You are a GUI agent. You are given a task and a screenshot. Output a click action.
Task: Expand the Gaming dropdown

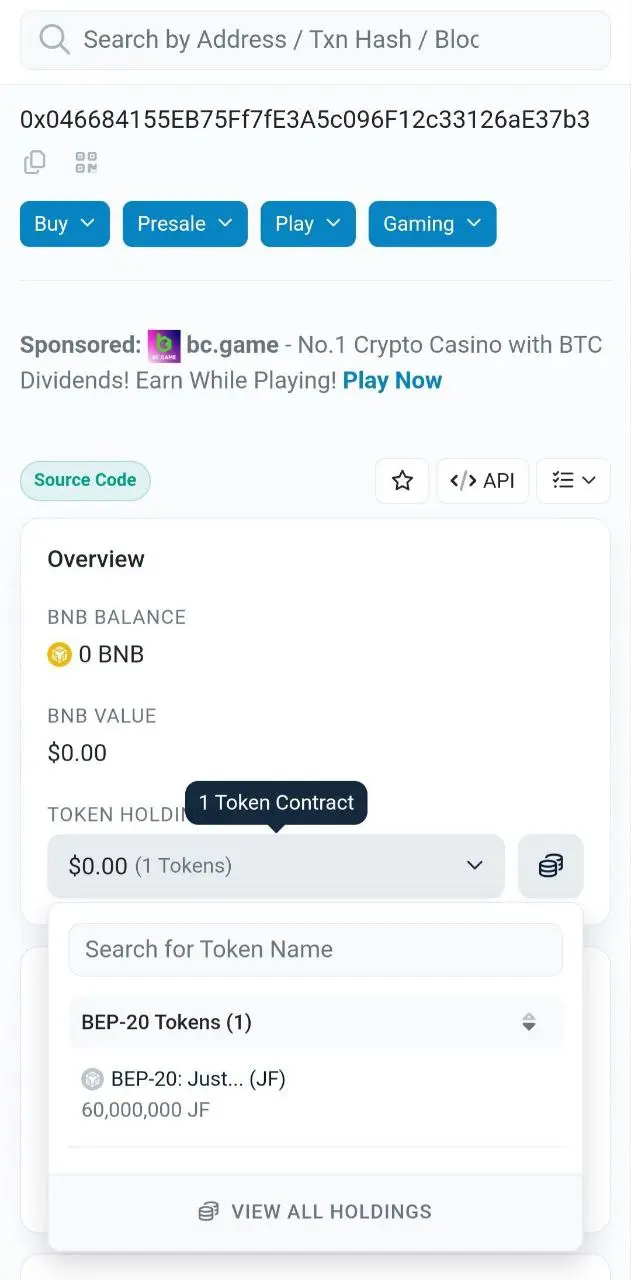click(x=433, y=224)
